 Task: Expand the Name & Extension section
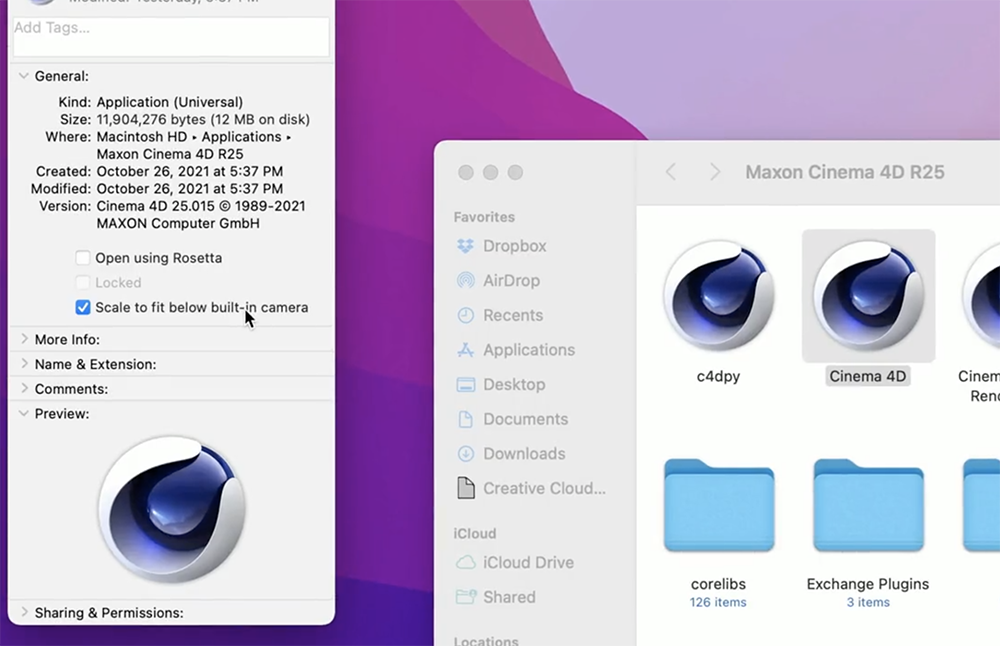coord(24,363)
